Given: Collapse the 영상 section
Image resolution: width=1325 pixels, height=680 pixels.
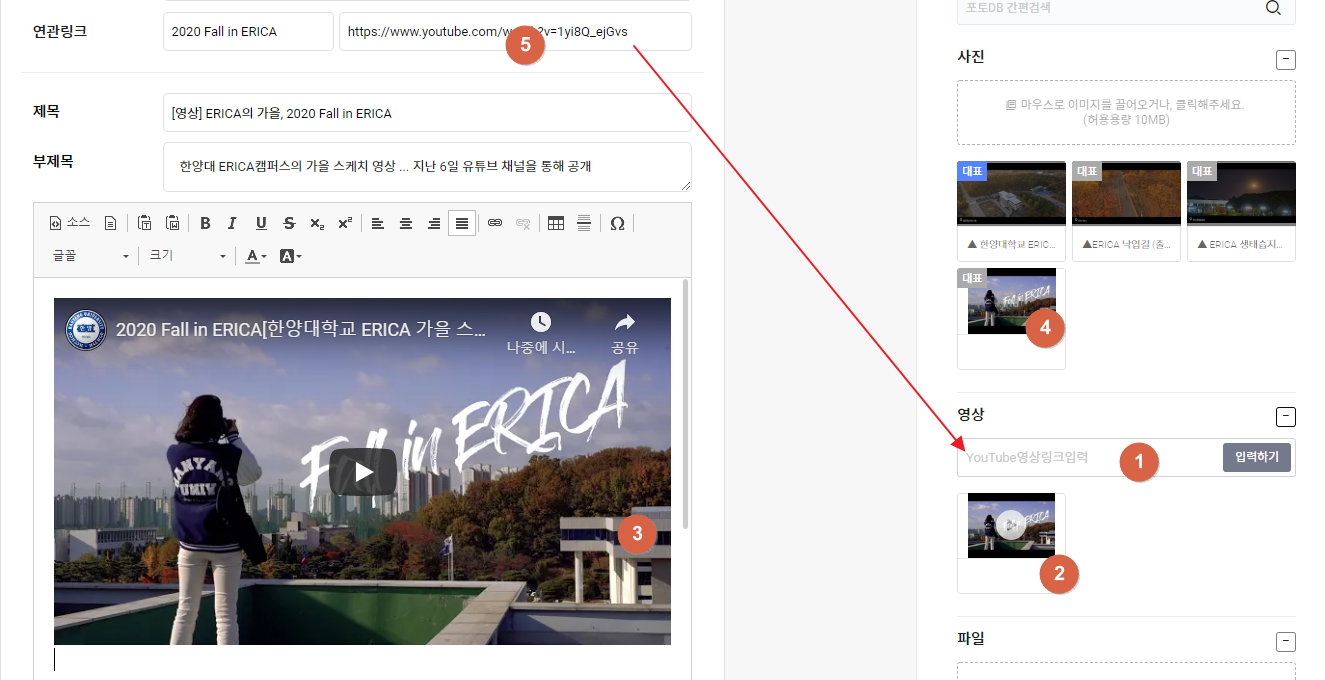Looking at the screenshot, I should [x=1286, y=417].
